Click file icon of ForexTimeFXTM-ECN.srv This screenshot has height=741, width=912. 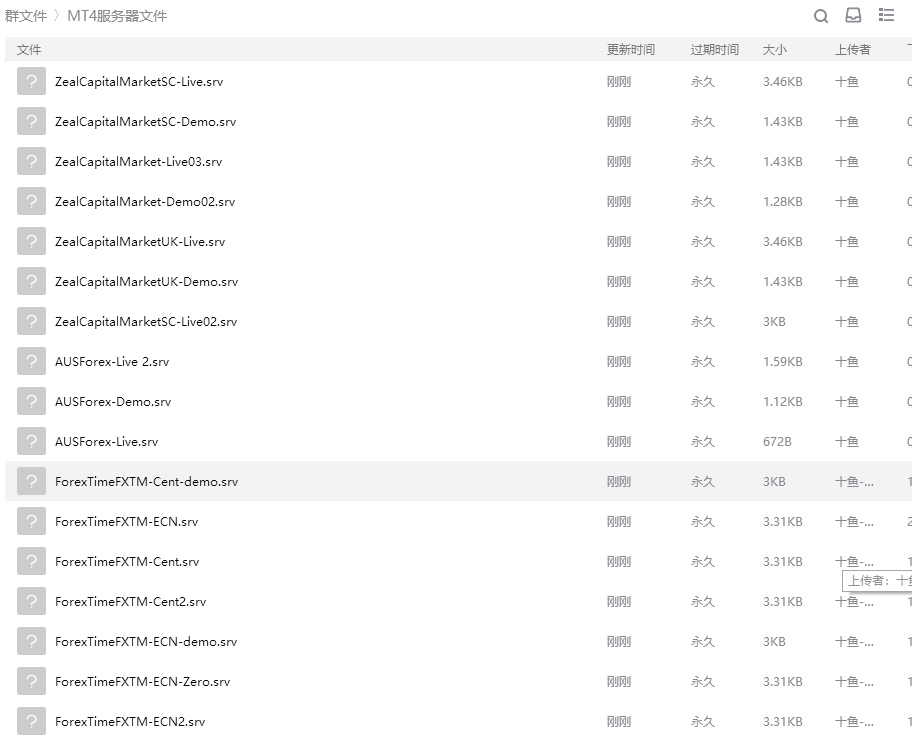pos(31,522)
